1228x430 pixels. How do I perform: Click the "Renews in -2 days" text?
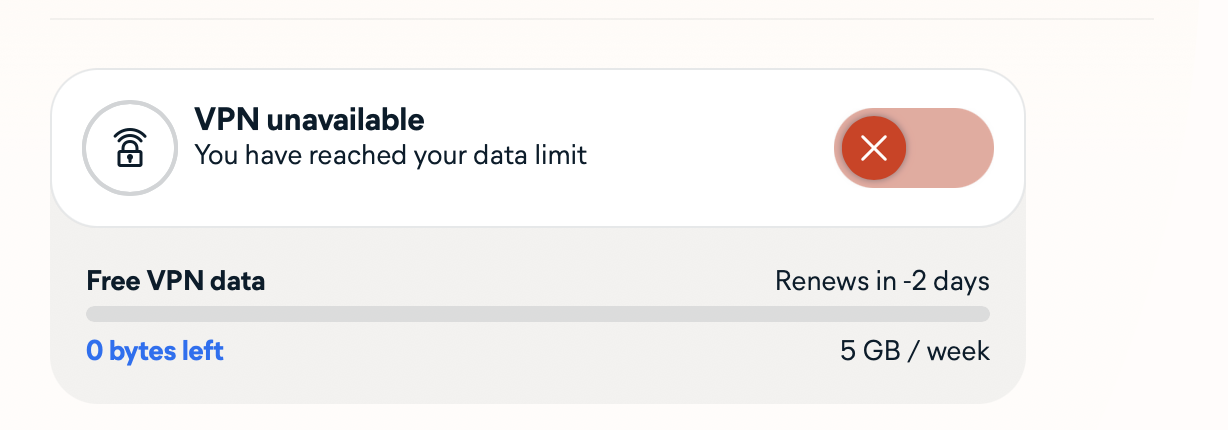point(882,281)
